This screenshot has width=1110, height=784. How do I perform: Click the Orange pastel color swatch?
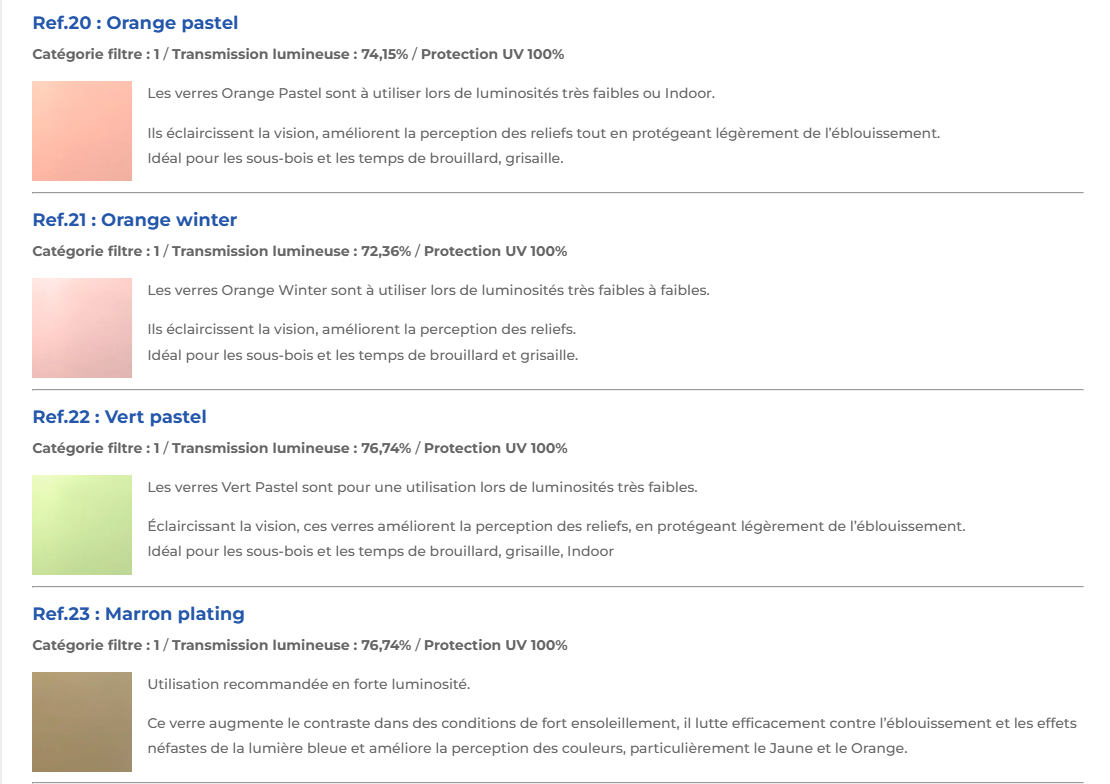(82, 131)
